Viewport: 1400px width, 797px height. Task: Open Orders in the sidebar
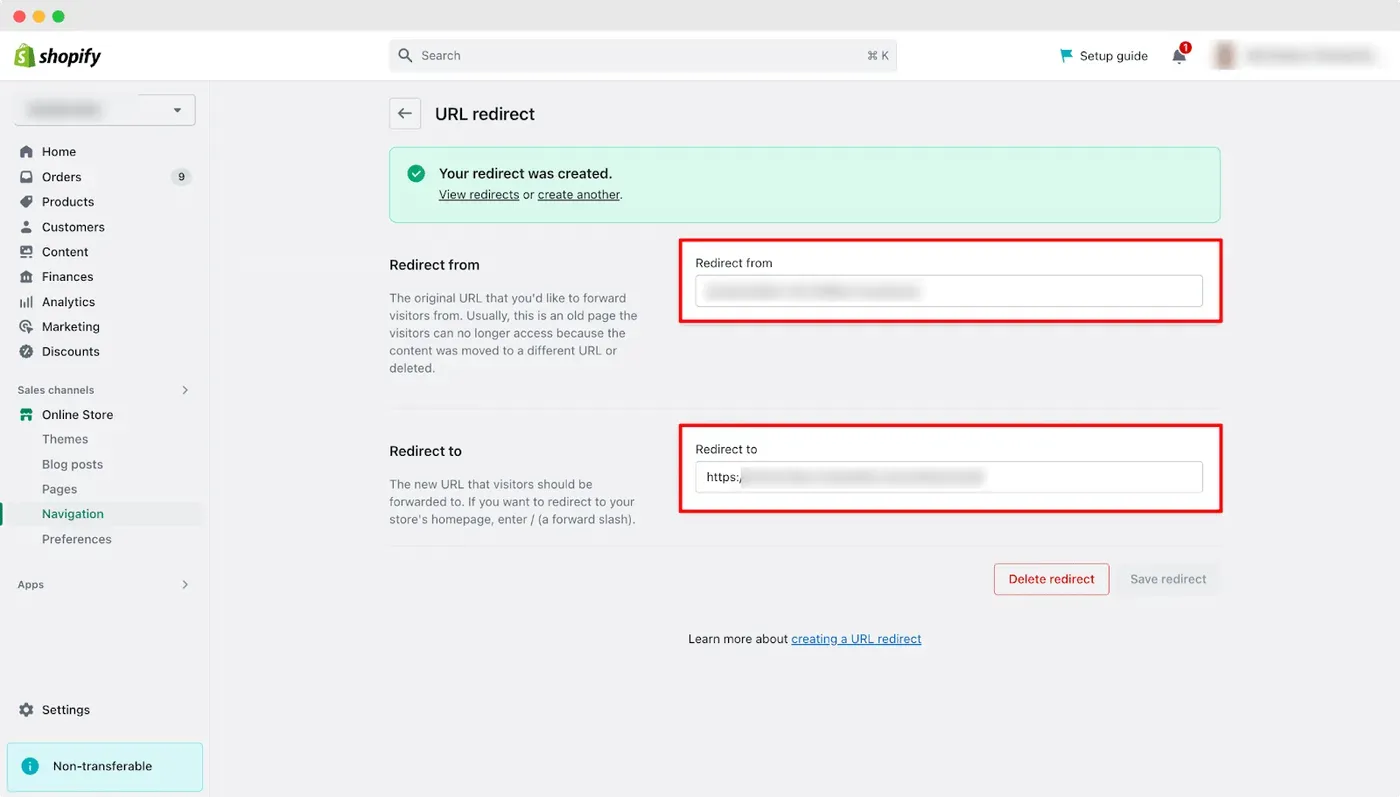click(62, 177)
